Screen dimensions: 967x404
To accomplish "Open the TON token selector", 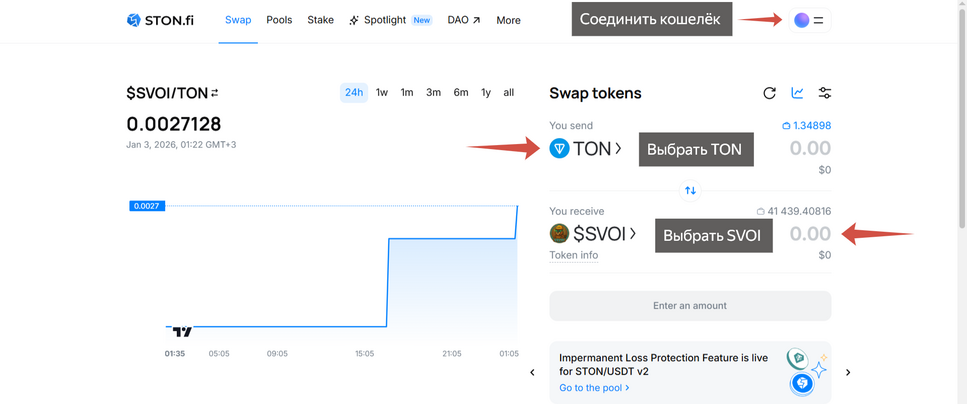I will click(586, 149).
